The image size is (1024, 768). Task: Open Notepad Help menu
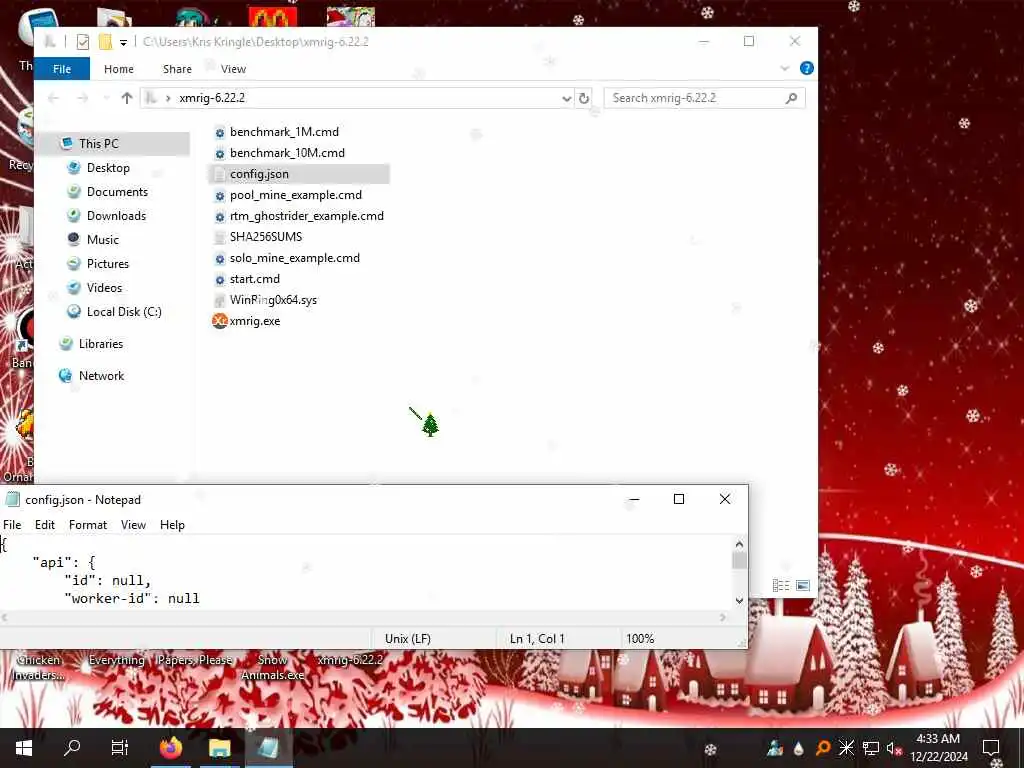[x=172, y=525]
